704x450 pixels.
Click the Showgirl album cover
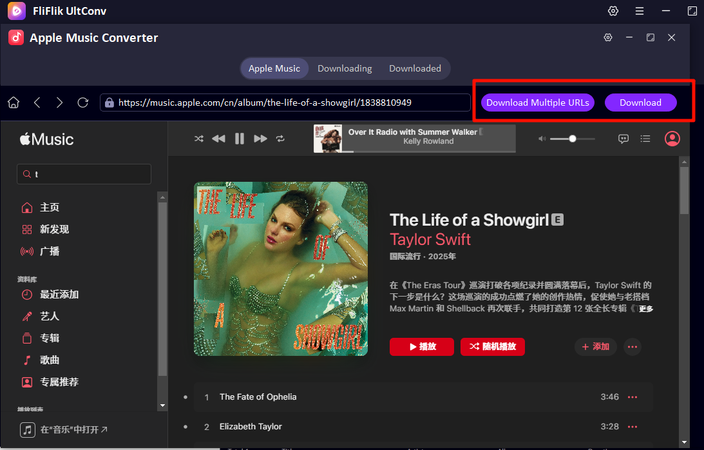(281, 269)
